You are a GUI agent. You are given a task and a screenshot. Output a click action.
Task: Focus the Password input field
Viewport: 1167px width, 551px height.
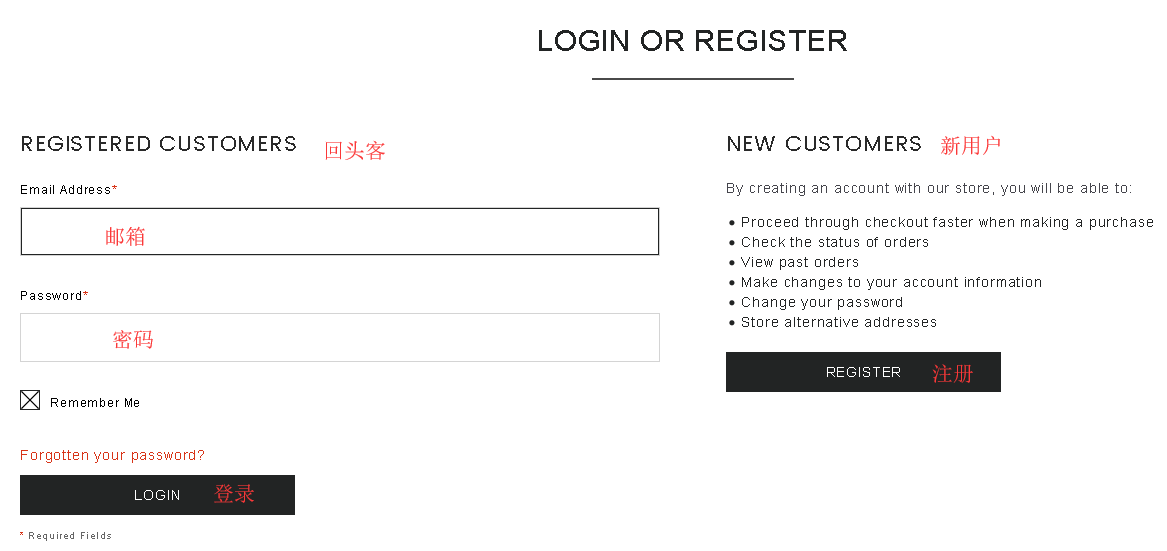point(339,338)
